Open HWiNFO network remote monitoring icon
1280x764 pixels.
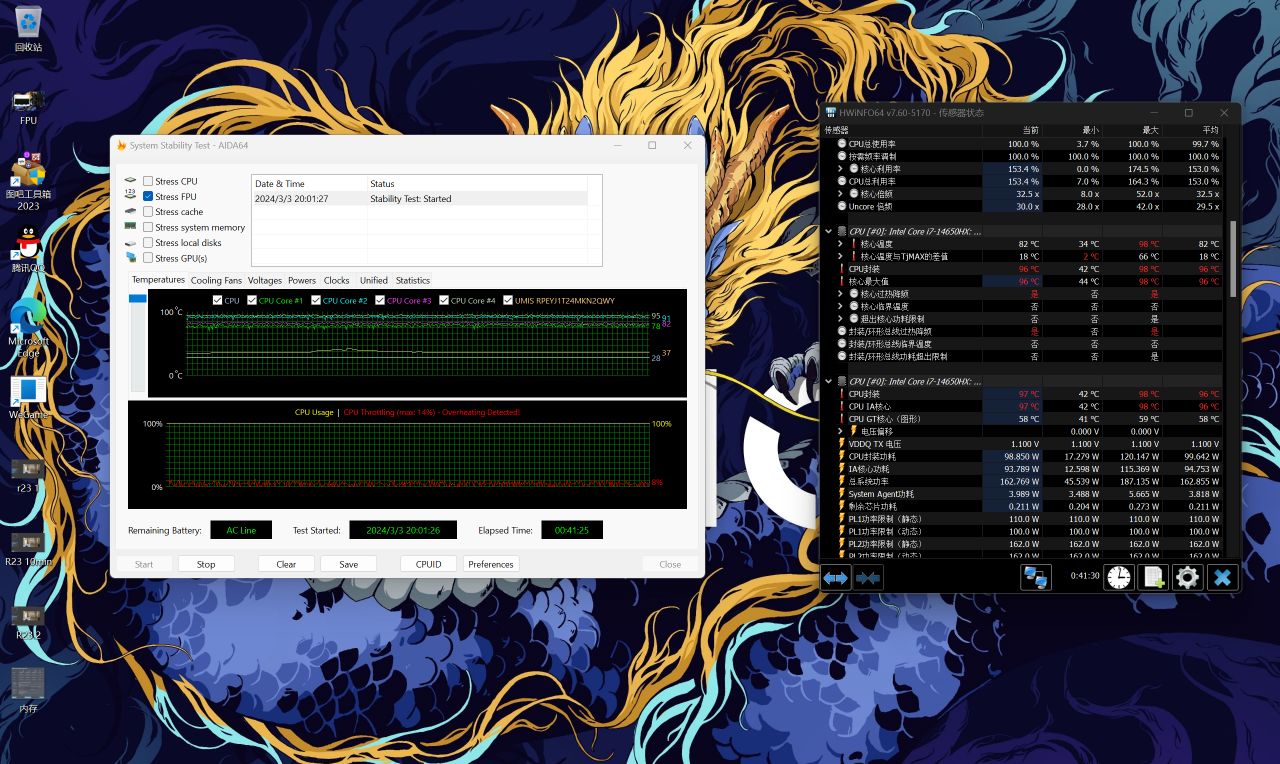tap(1035, 577)
